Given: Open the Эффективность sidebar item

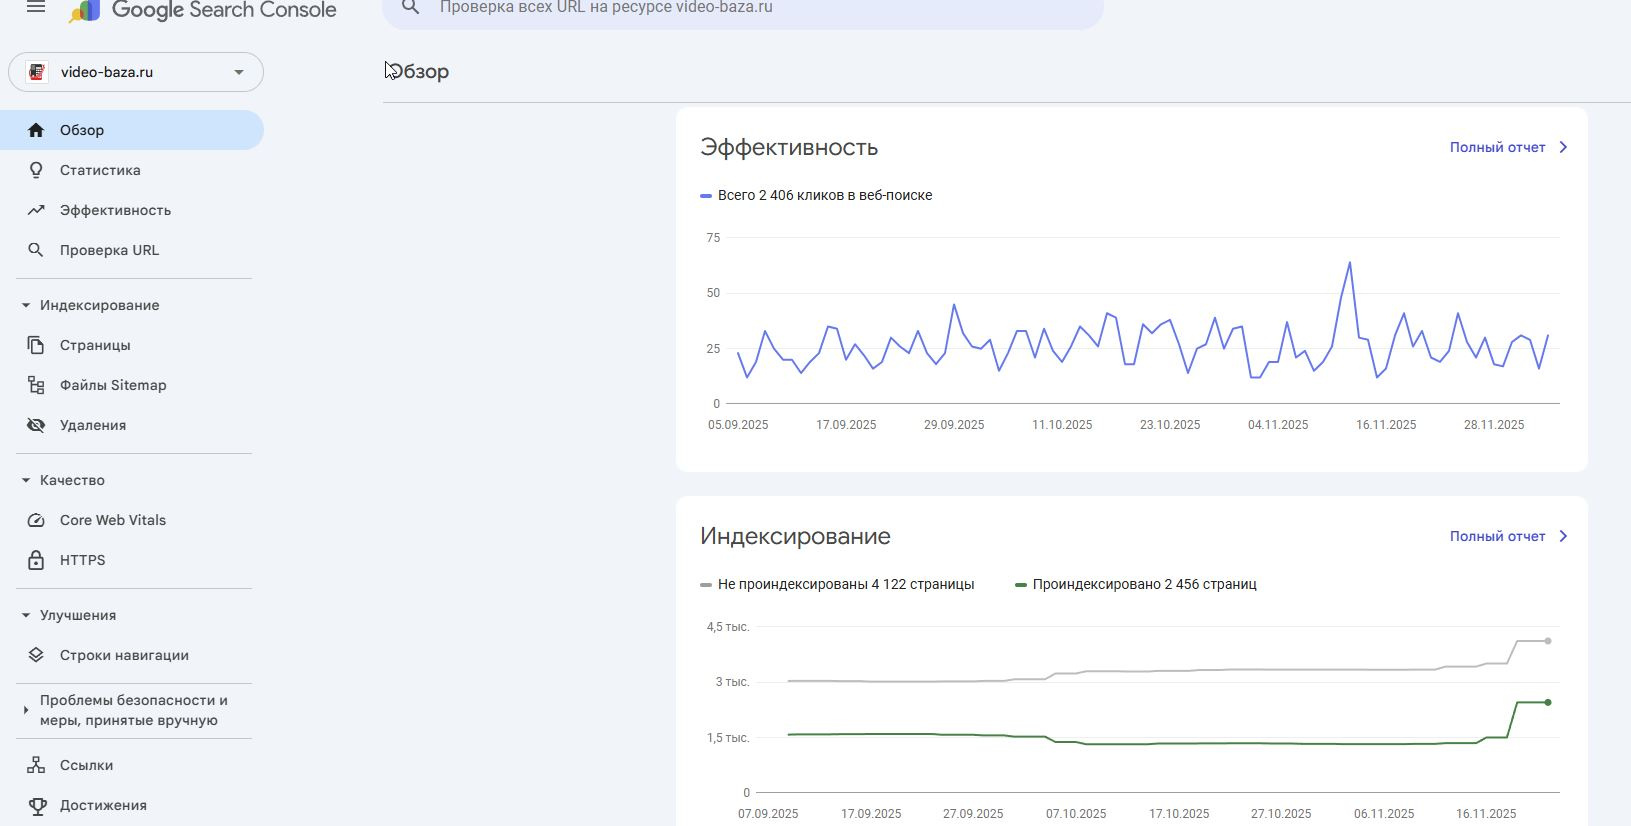Looking at the screenshot, I should 115,210.
